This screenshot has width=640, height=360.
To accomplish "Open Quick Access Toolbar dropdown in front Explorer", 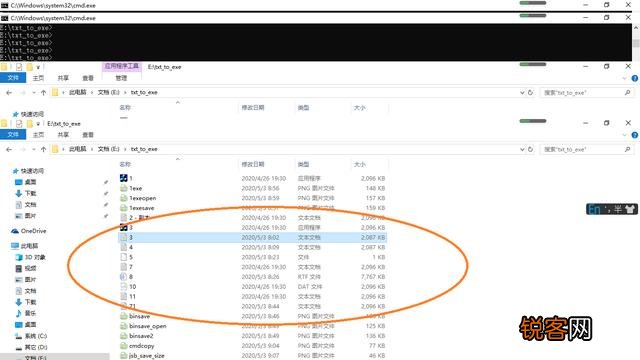I will 38,124.
